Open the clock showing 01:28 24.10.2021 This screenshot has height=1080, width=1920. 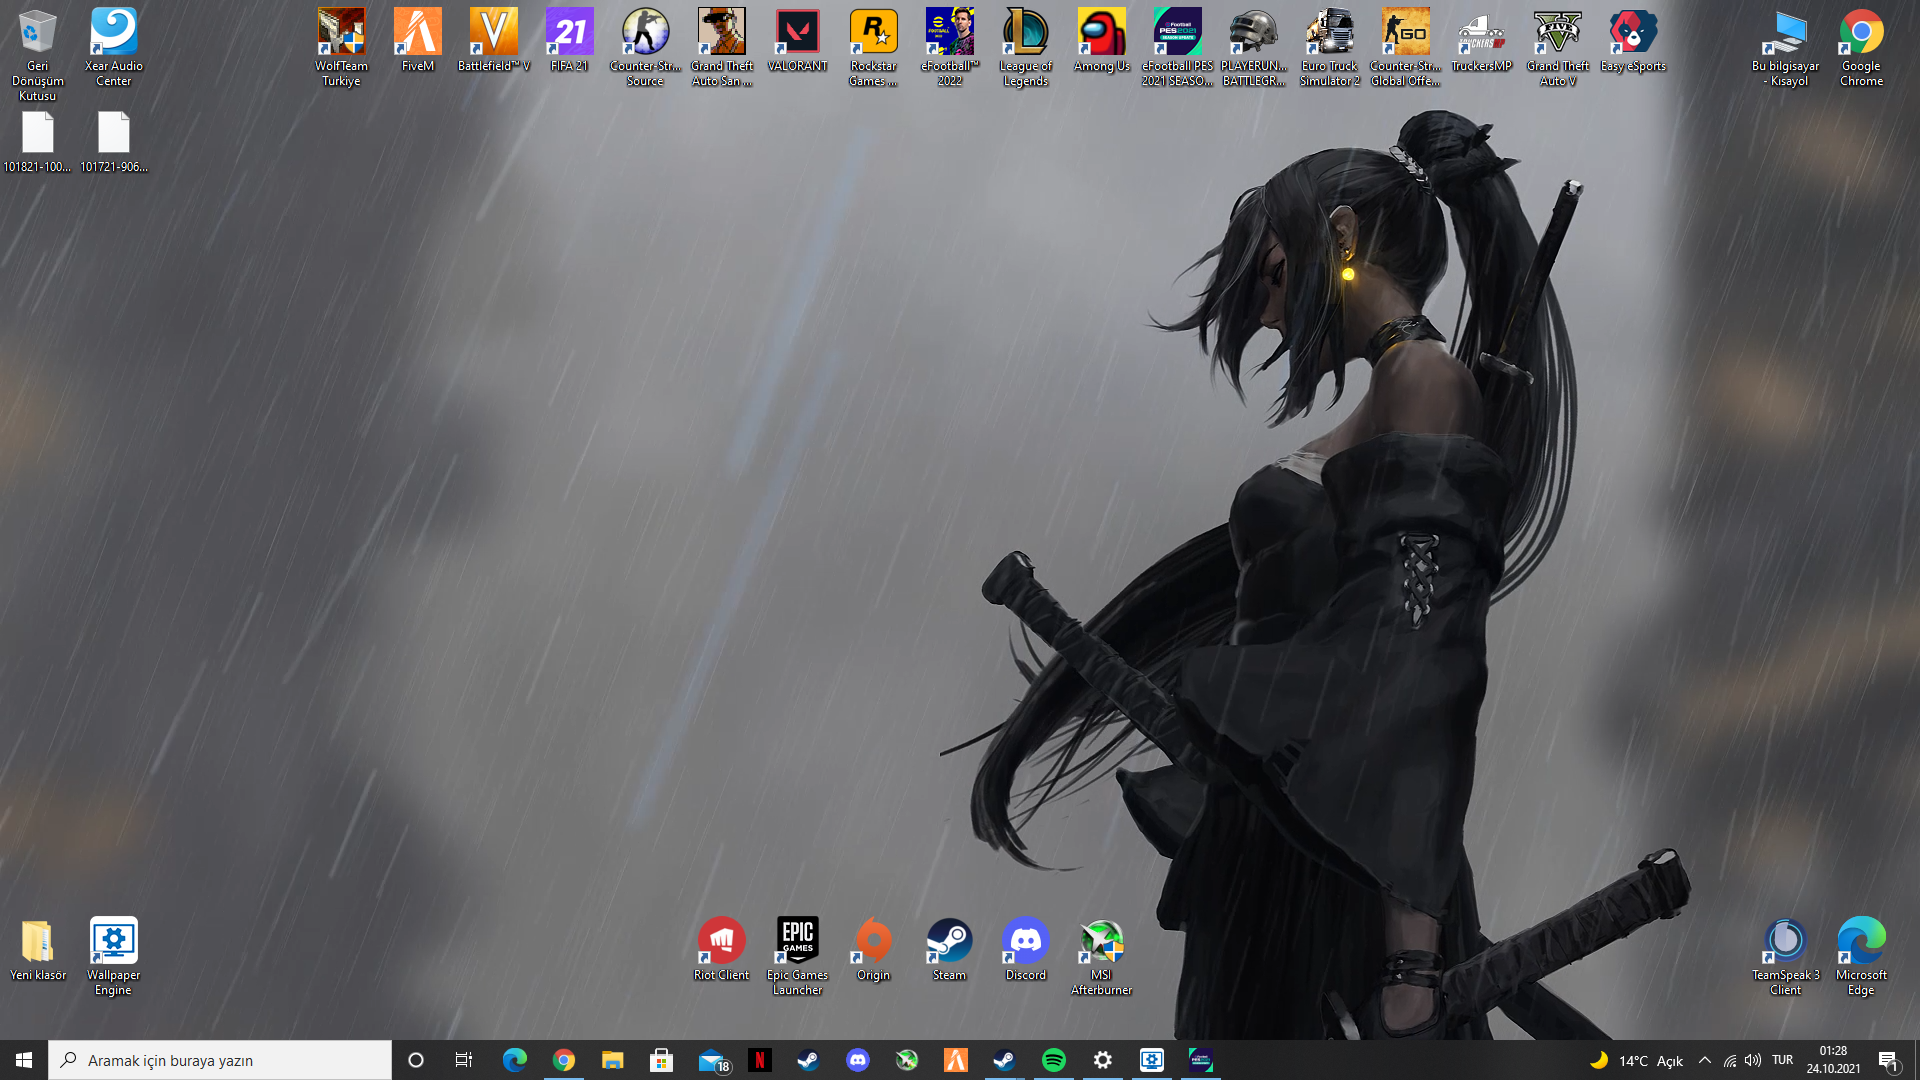(1834, 1060)
